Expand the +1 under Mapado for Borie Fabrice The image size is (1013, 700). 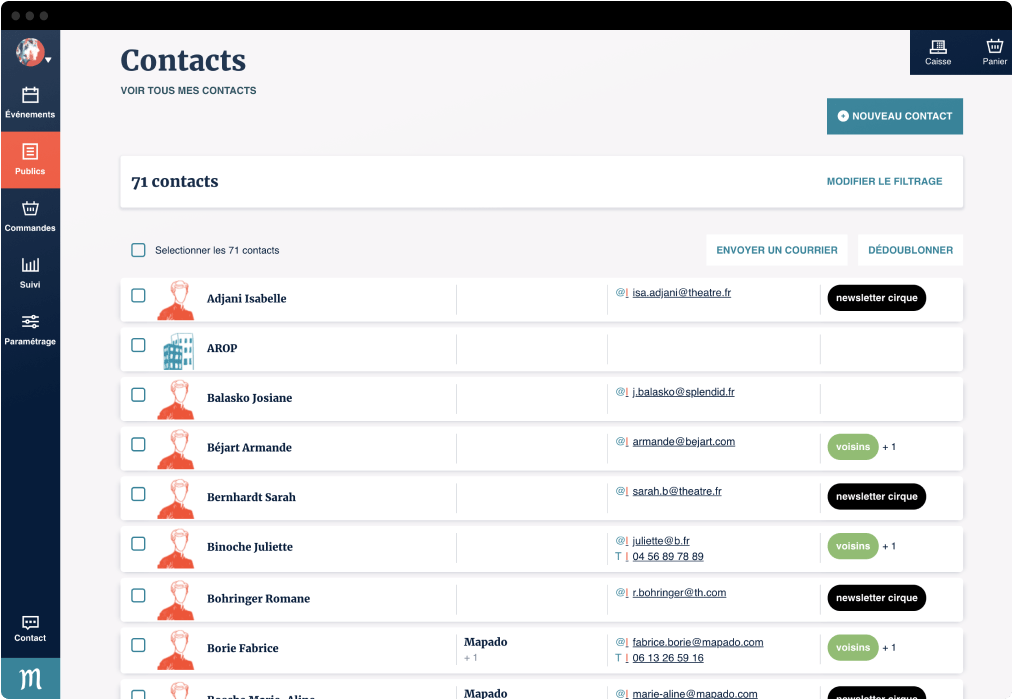(471, 658)
